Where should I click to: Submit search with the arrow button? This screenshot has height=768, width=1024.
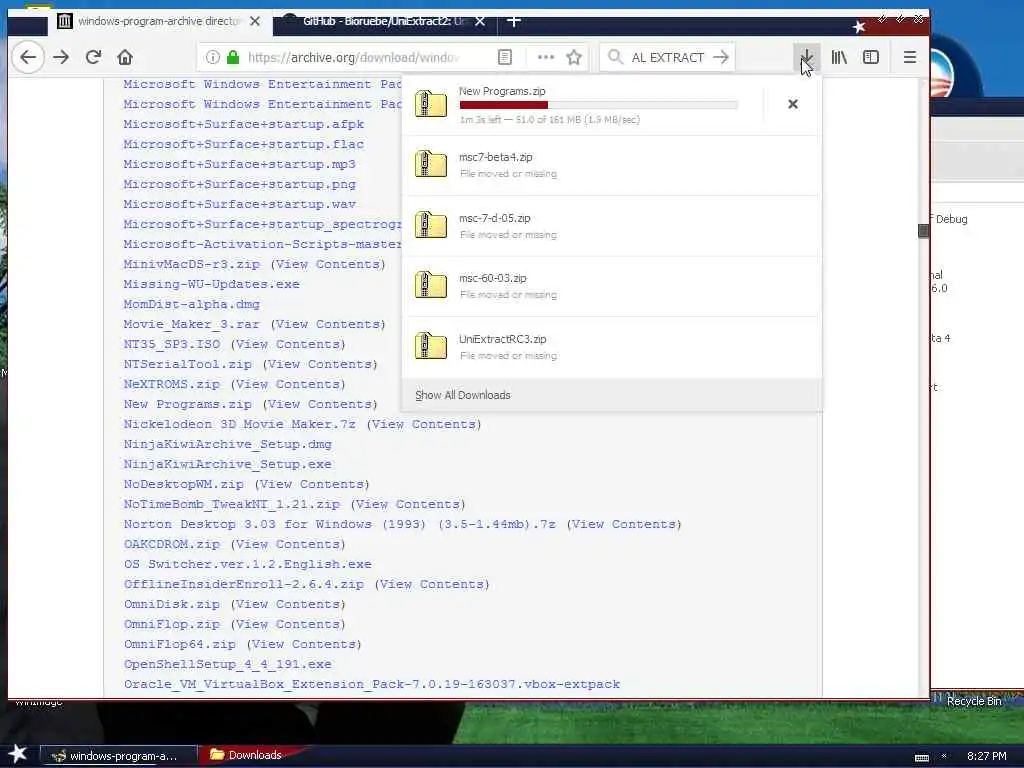[720, 57]
